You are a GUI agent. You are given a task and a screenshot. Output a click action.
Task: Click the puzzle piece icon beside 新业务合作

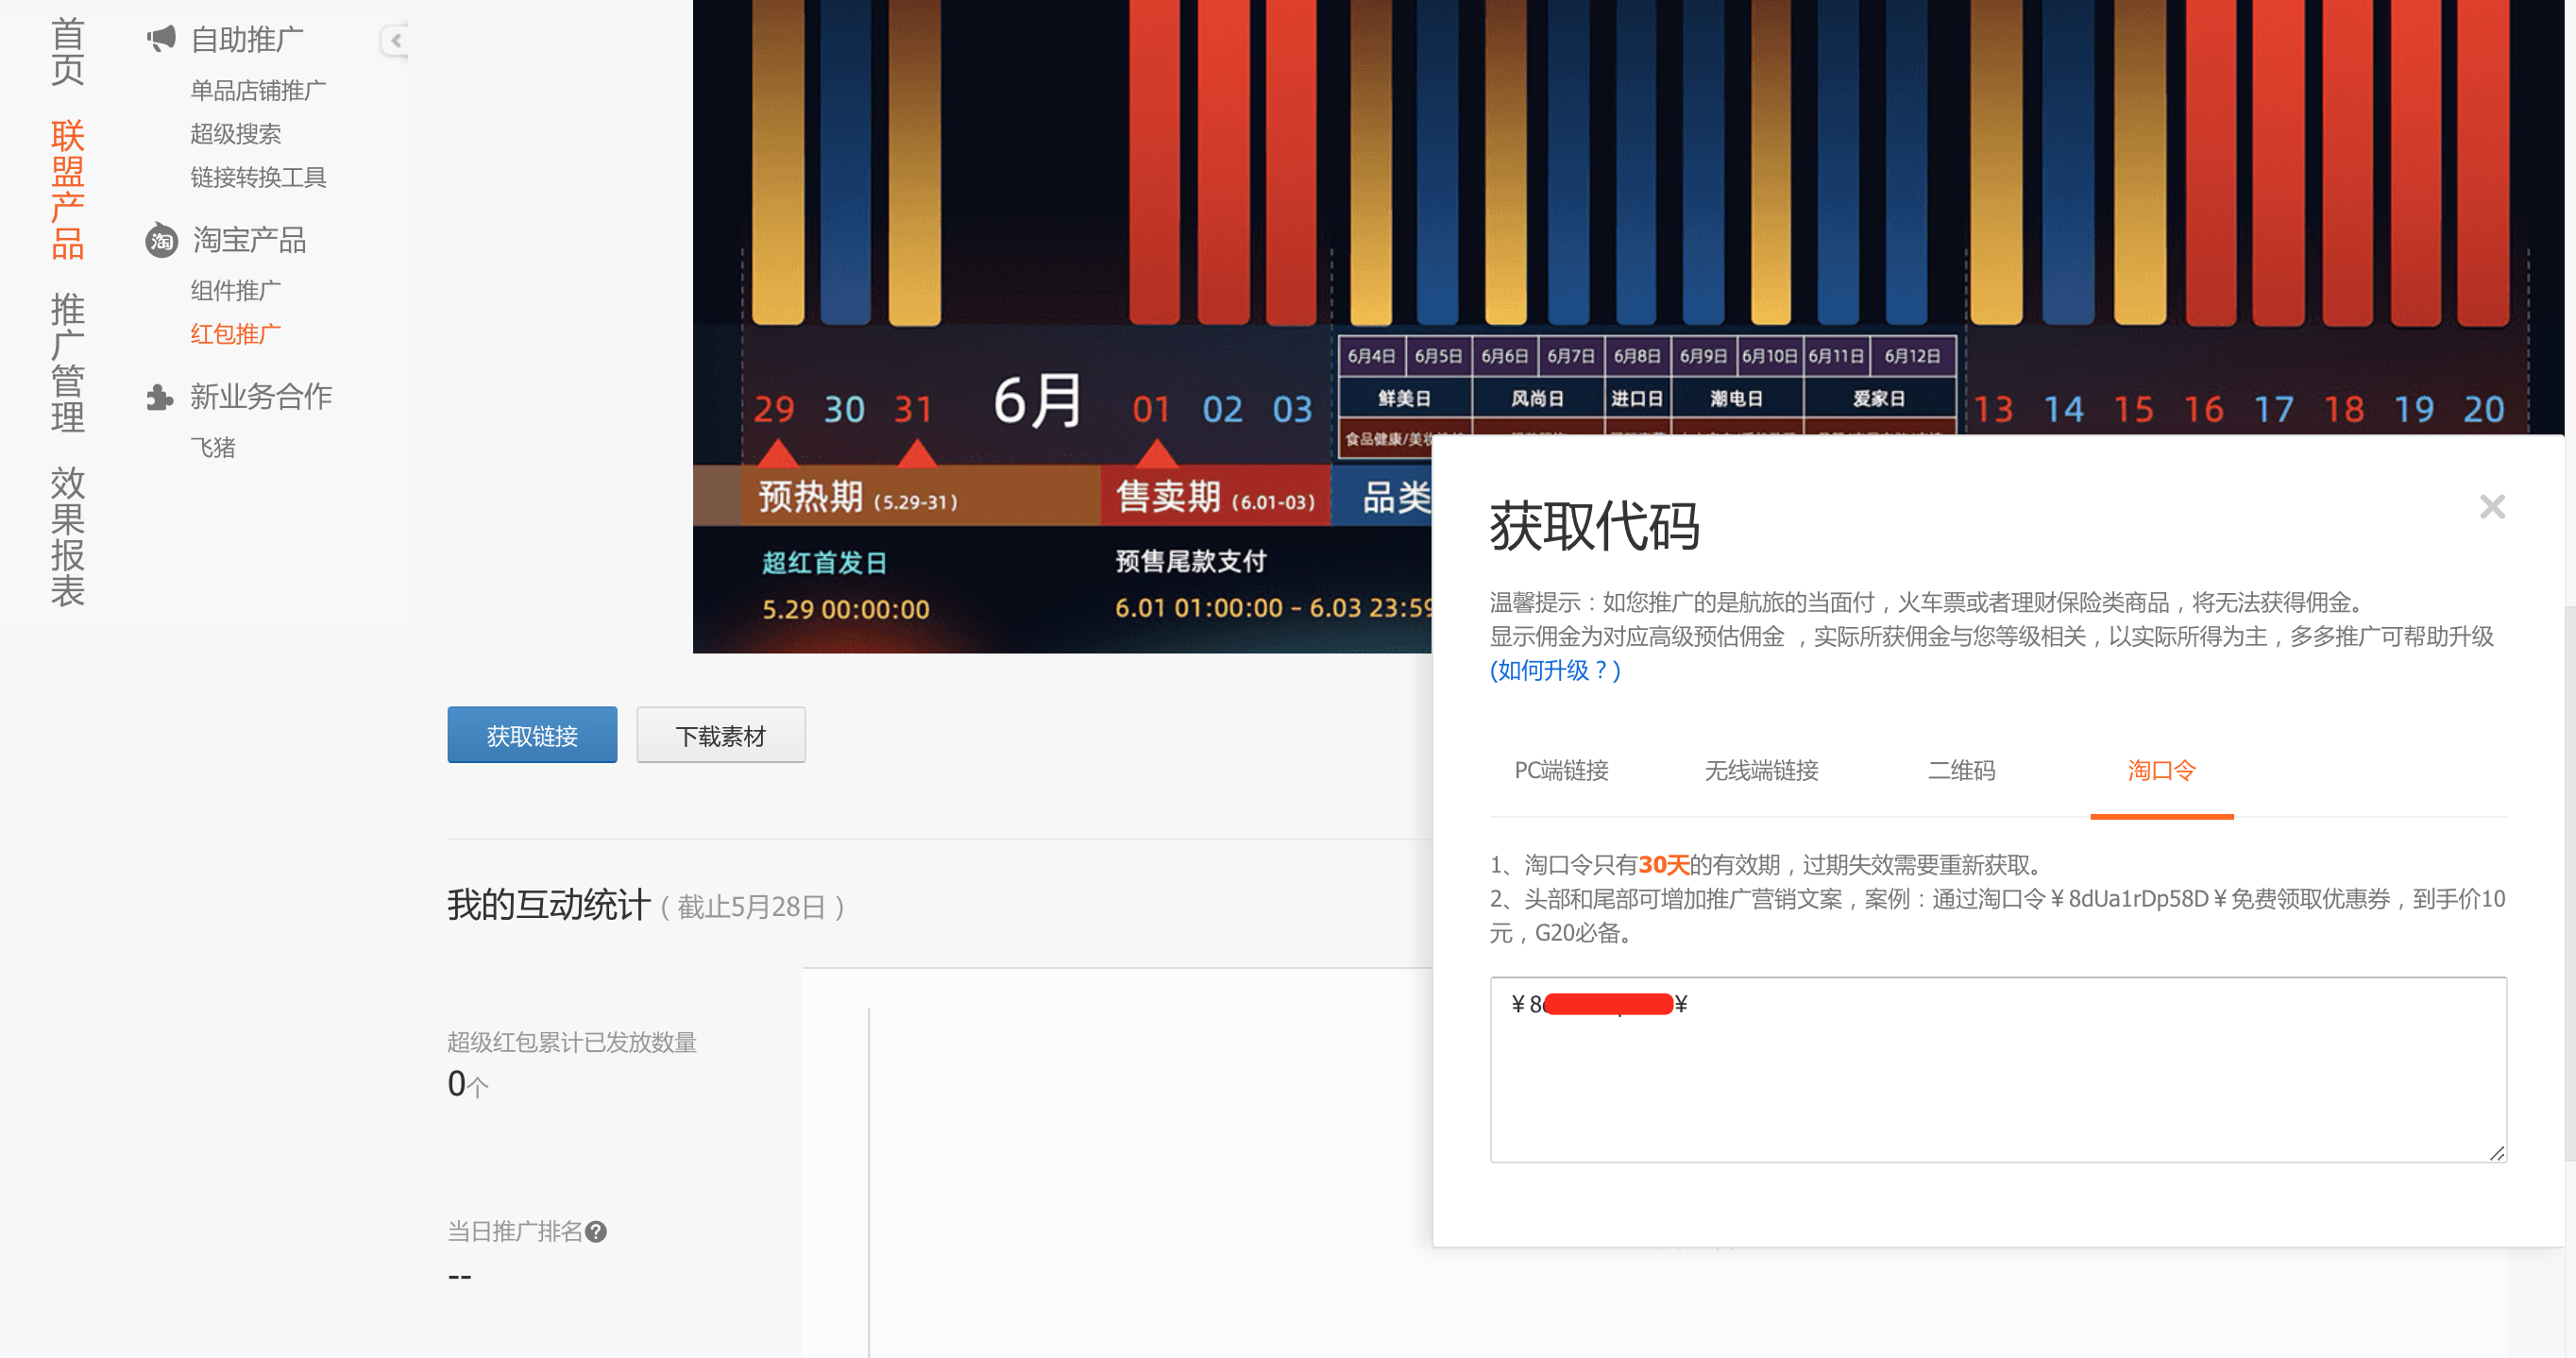coord(159,397)
